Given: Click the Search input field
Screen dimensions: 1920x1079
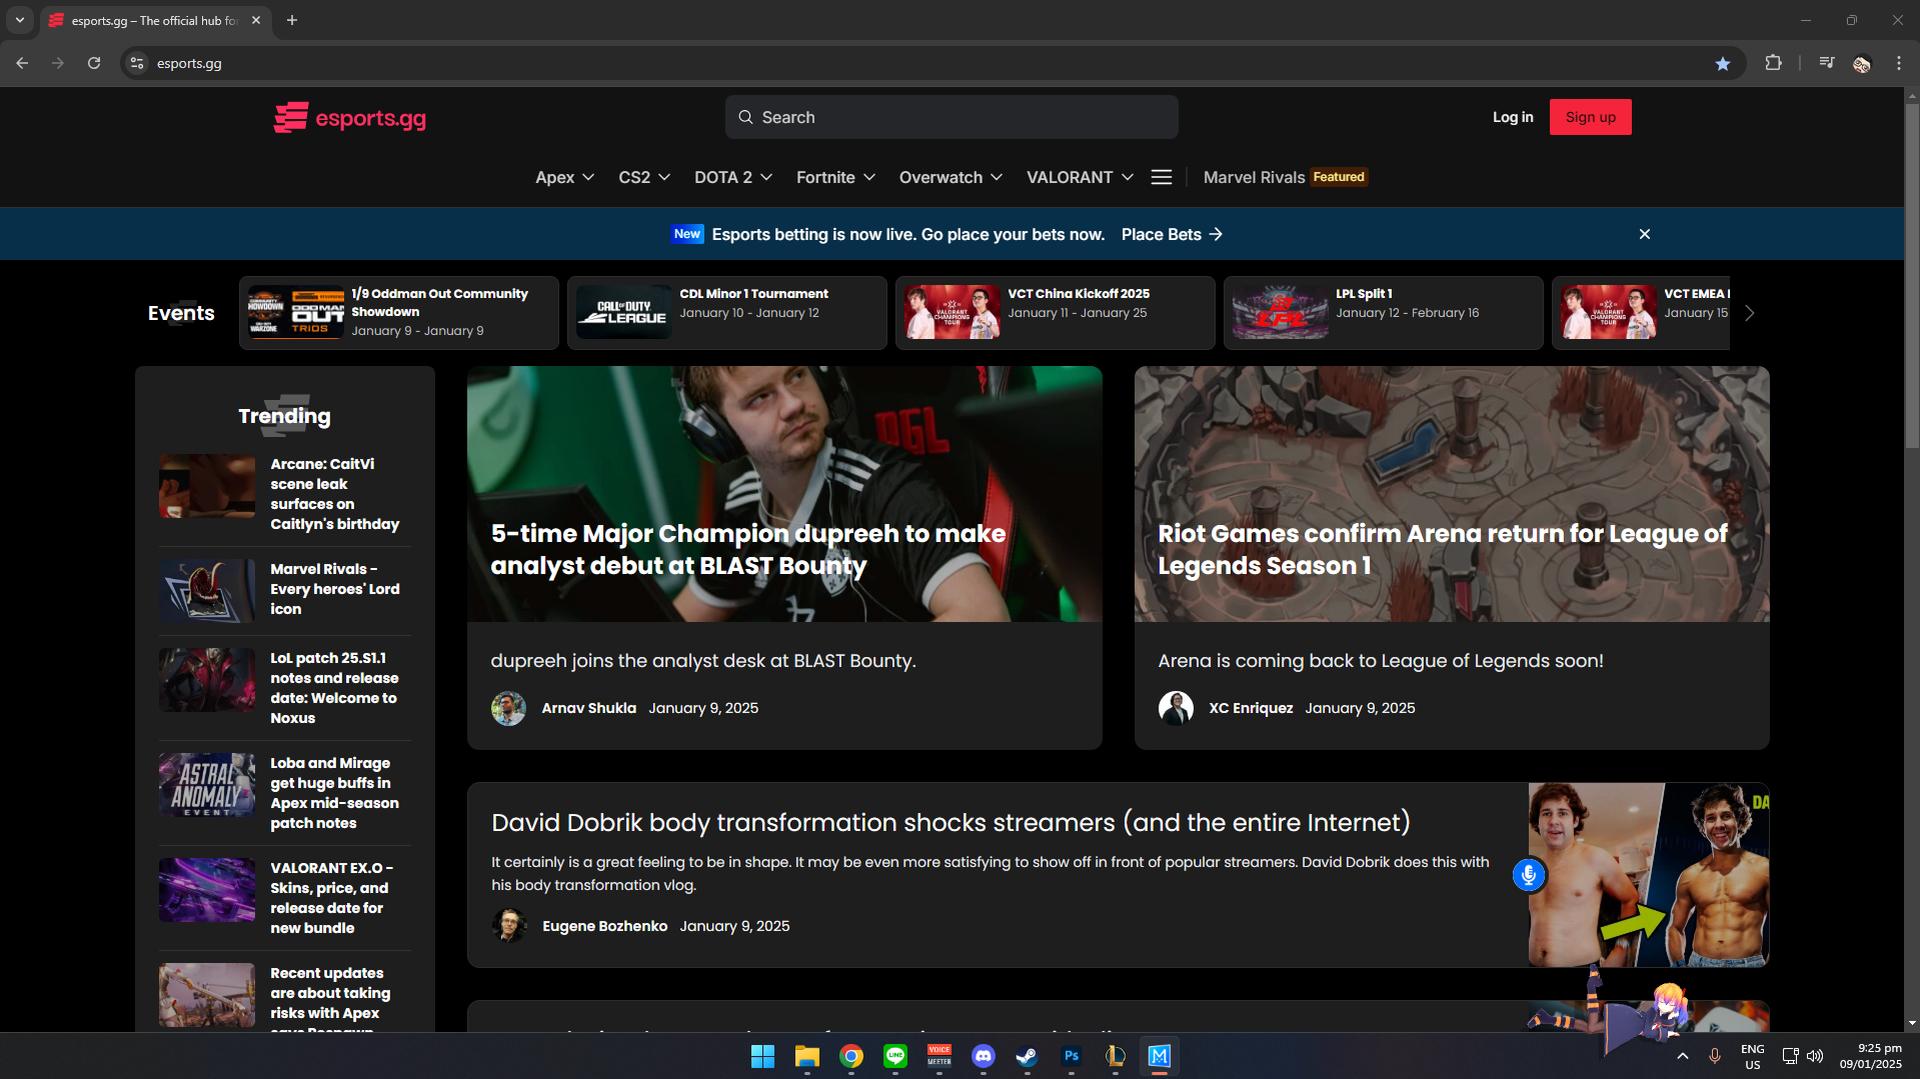Looking at the screenshot, I should [951, 117].
